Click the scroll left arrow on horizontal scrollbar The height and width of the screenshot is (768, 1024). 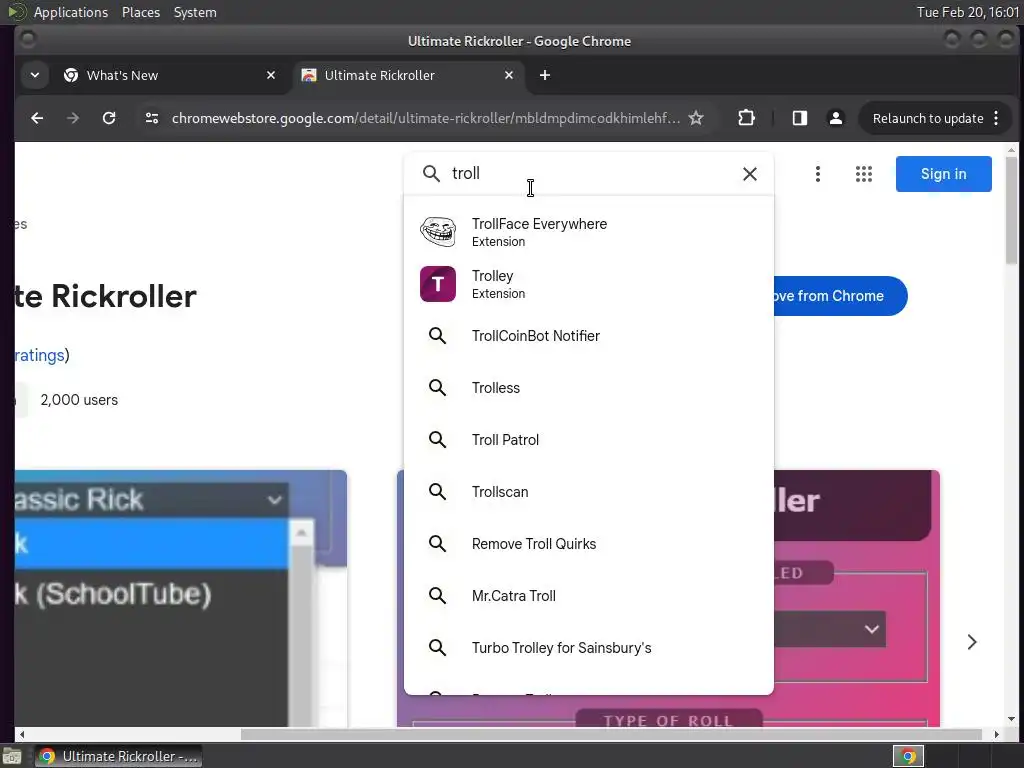pos(22,735)
